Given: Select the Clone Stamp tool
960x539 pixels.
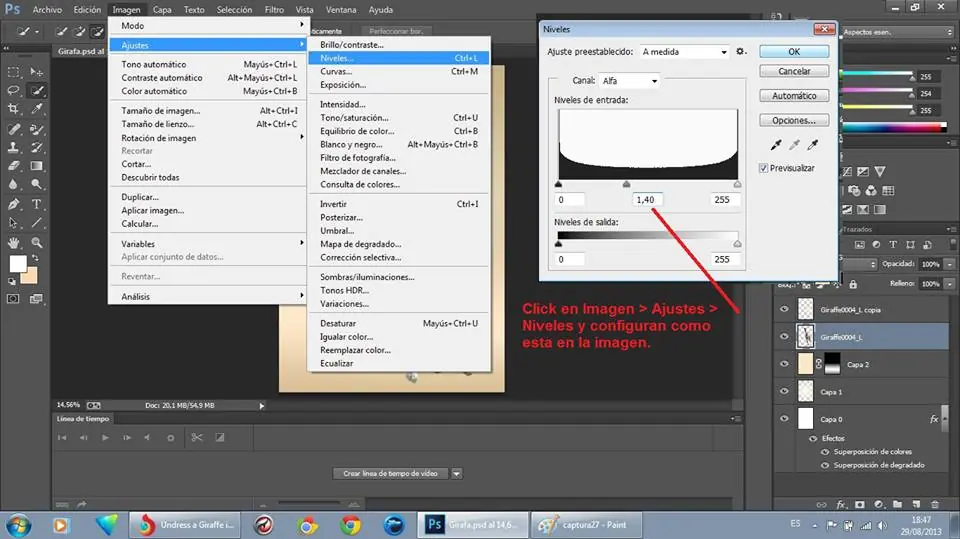Looking at the screenshot, I should (13, 147).
